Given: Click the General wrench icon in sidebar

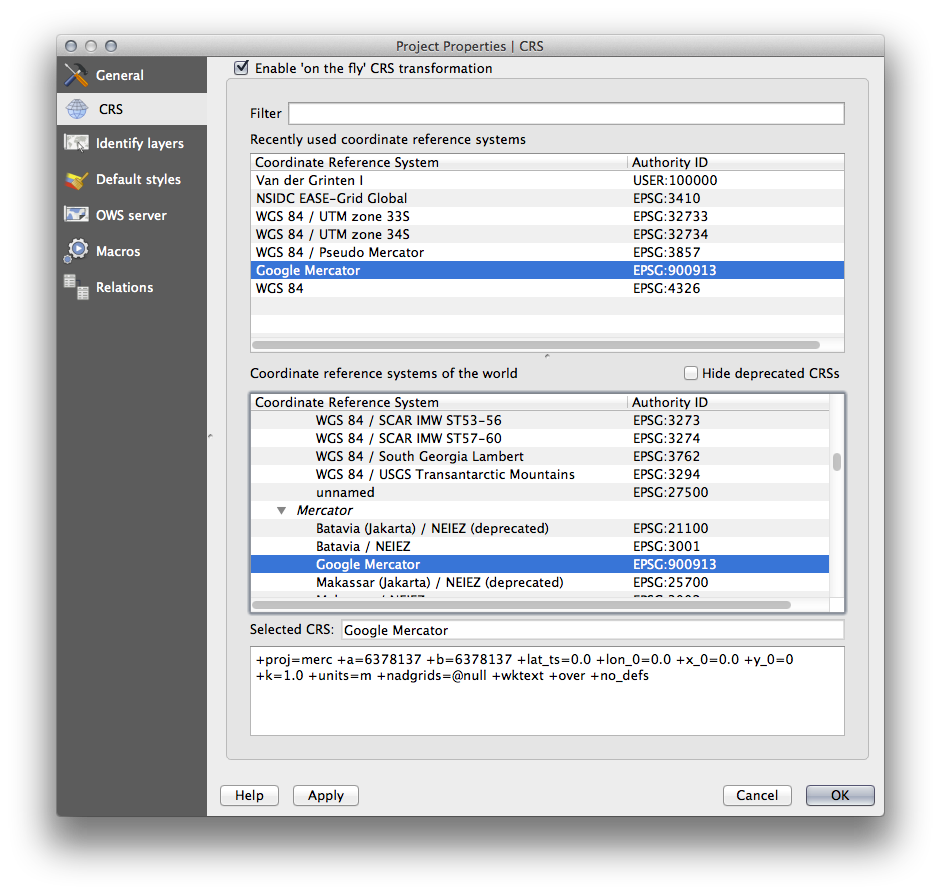Looking at the screenshot, I should 77,75.
